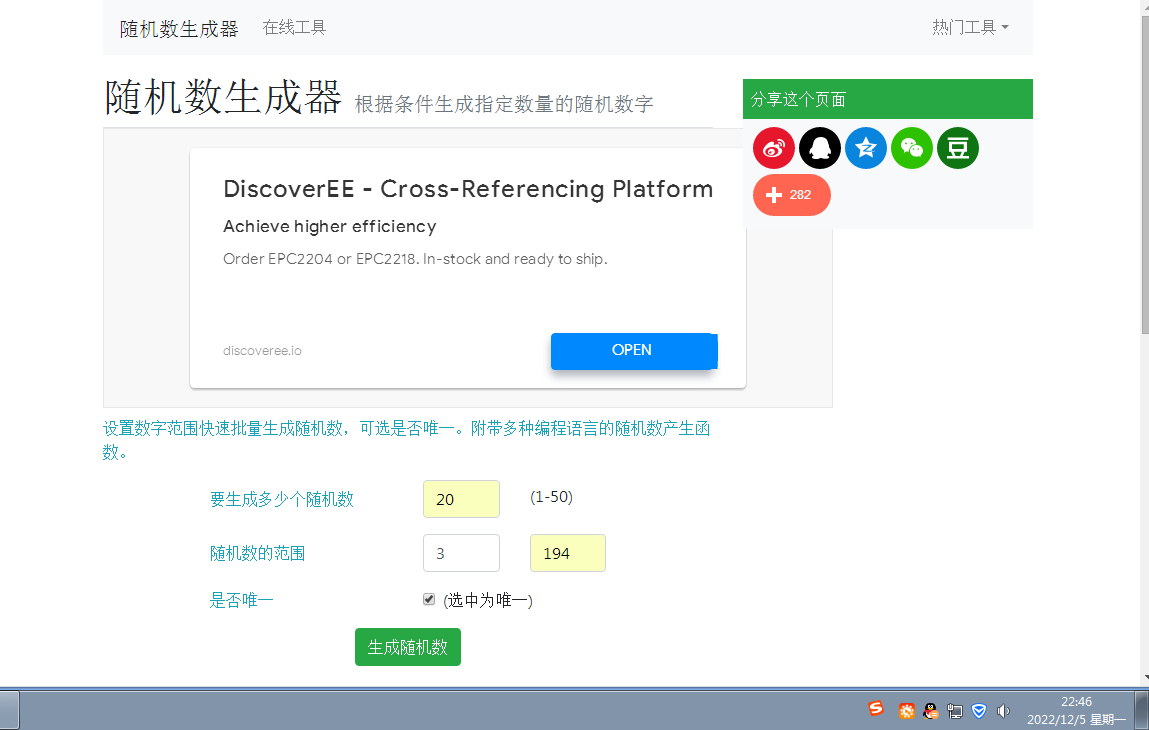
Task: Open network status tray icon
Action: 955,710
